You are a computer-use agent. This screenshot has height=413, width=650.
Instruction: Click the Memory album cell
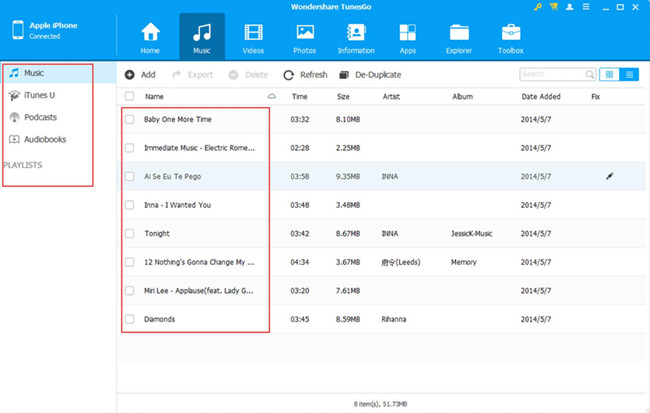tap(463, 262)
